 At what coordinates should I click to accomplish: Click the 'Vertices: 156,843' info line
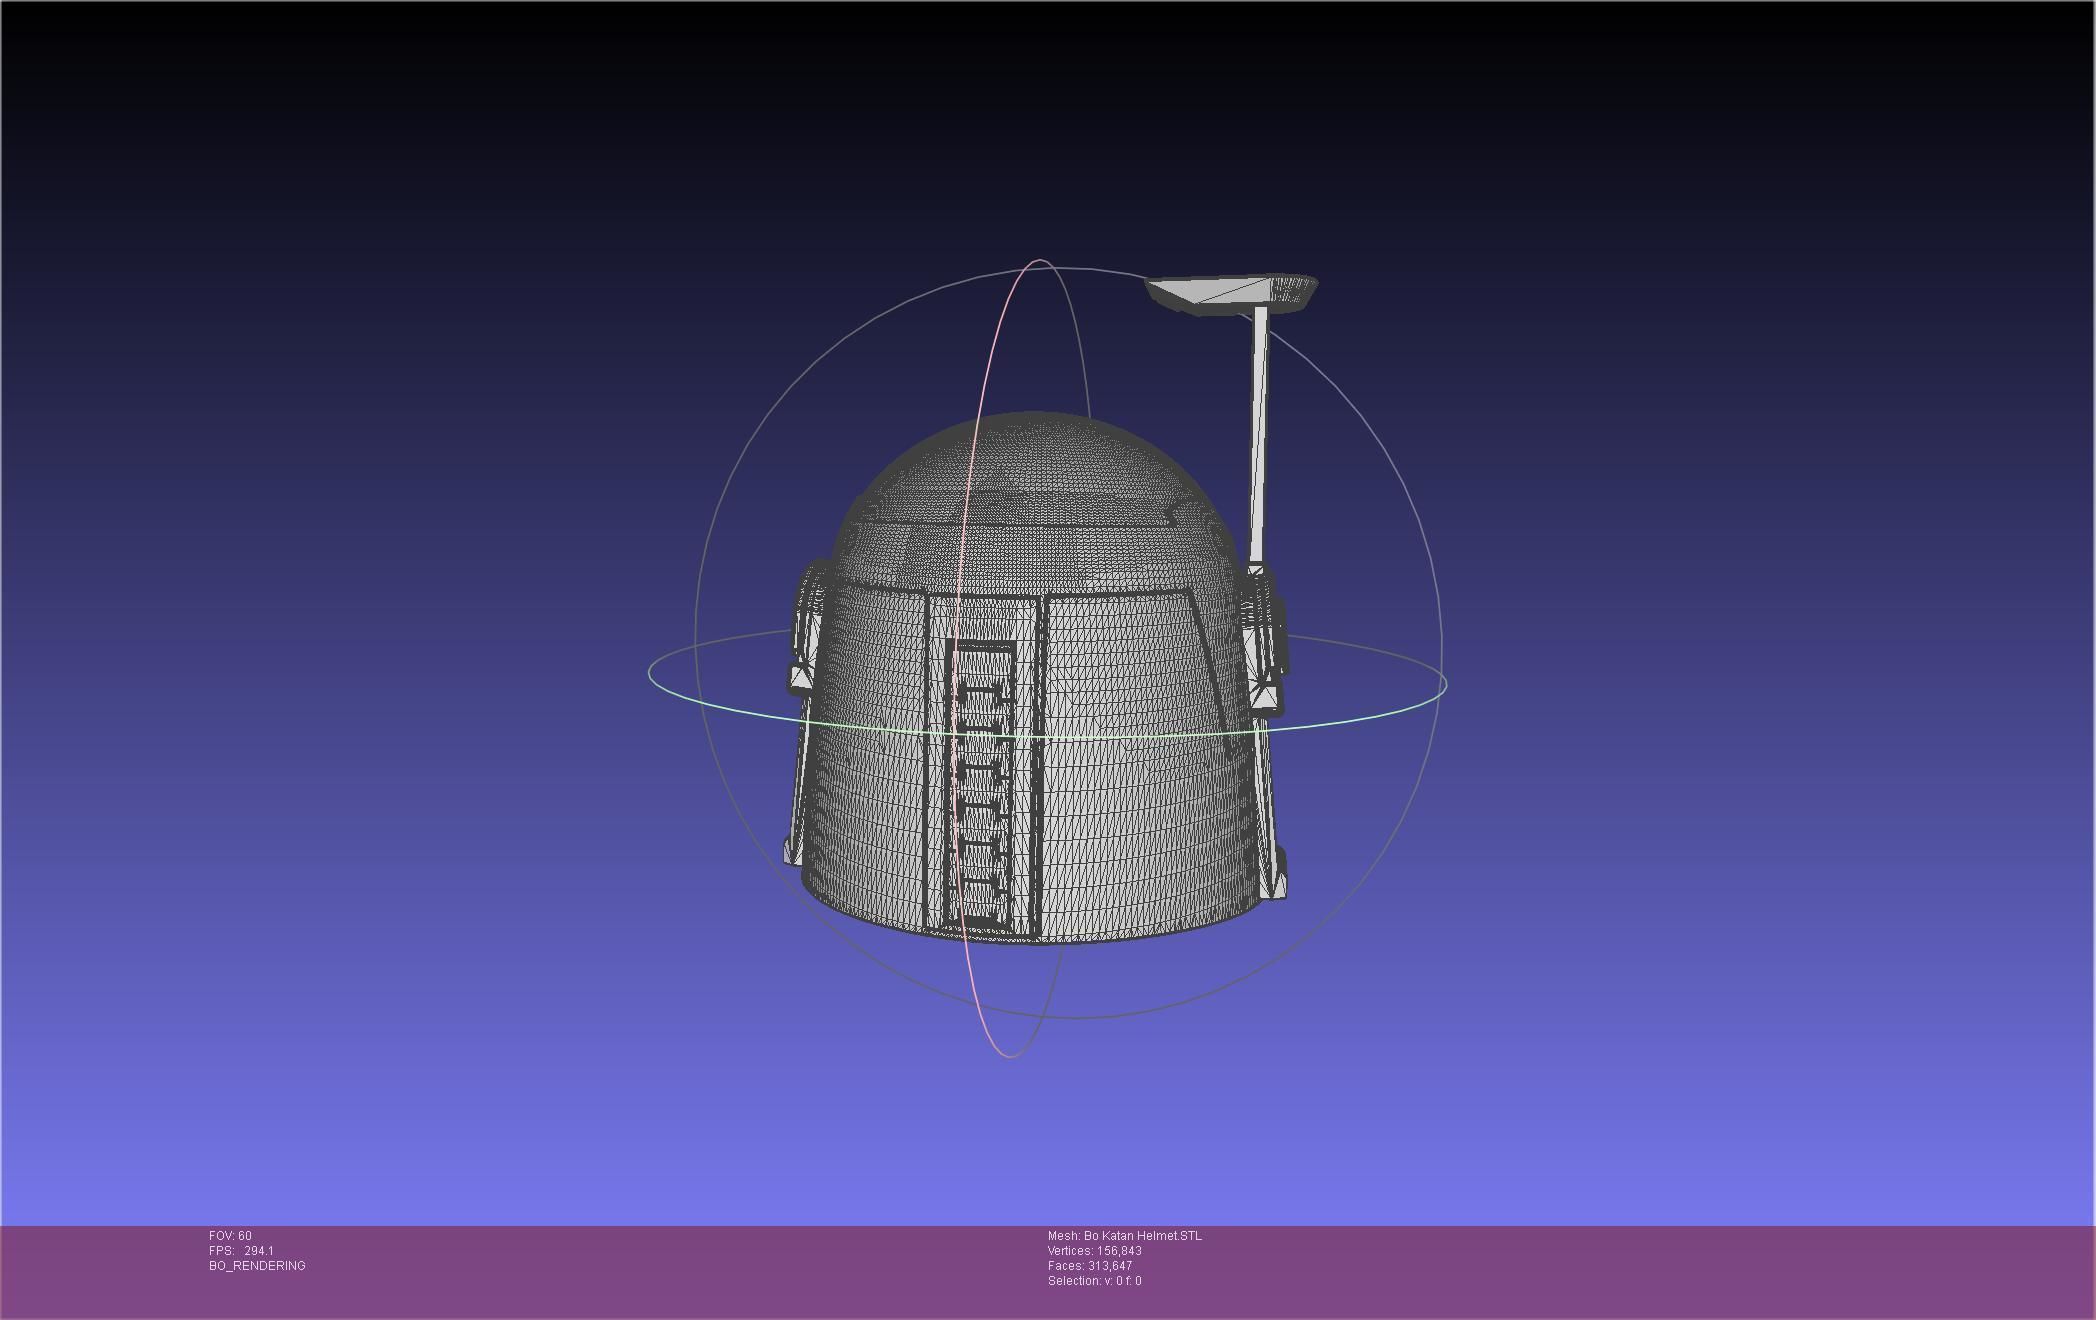tap(1095, 1251)
